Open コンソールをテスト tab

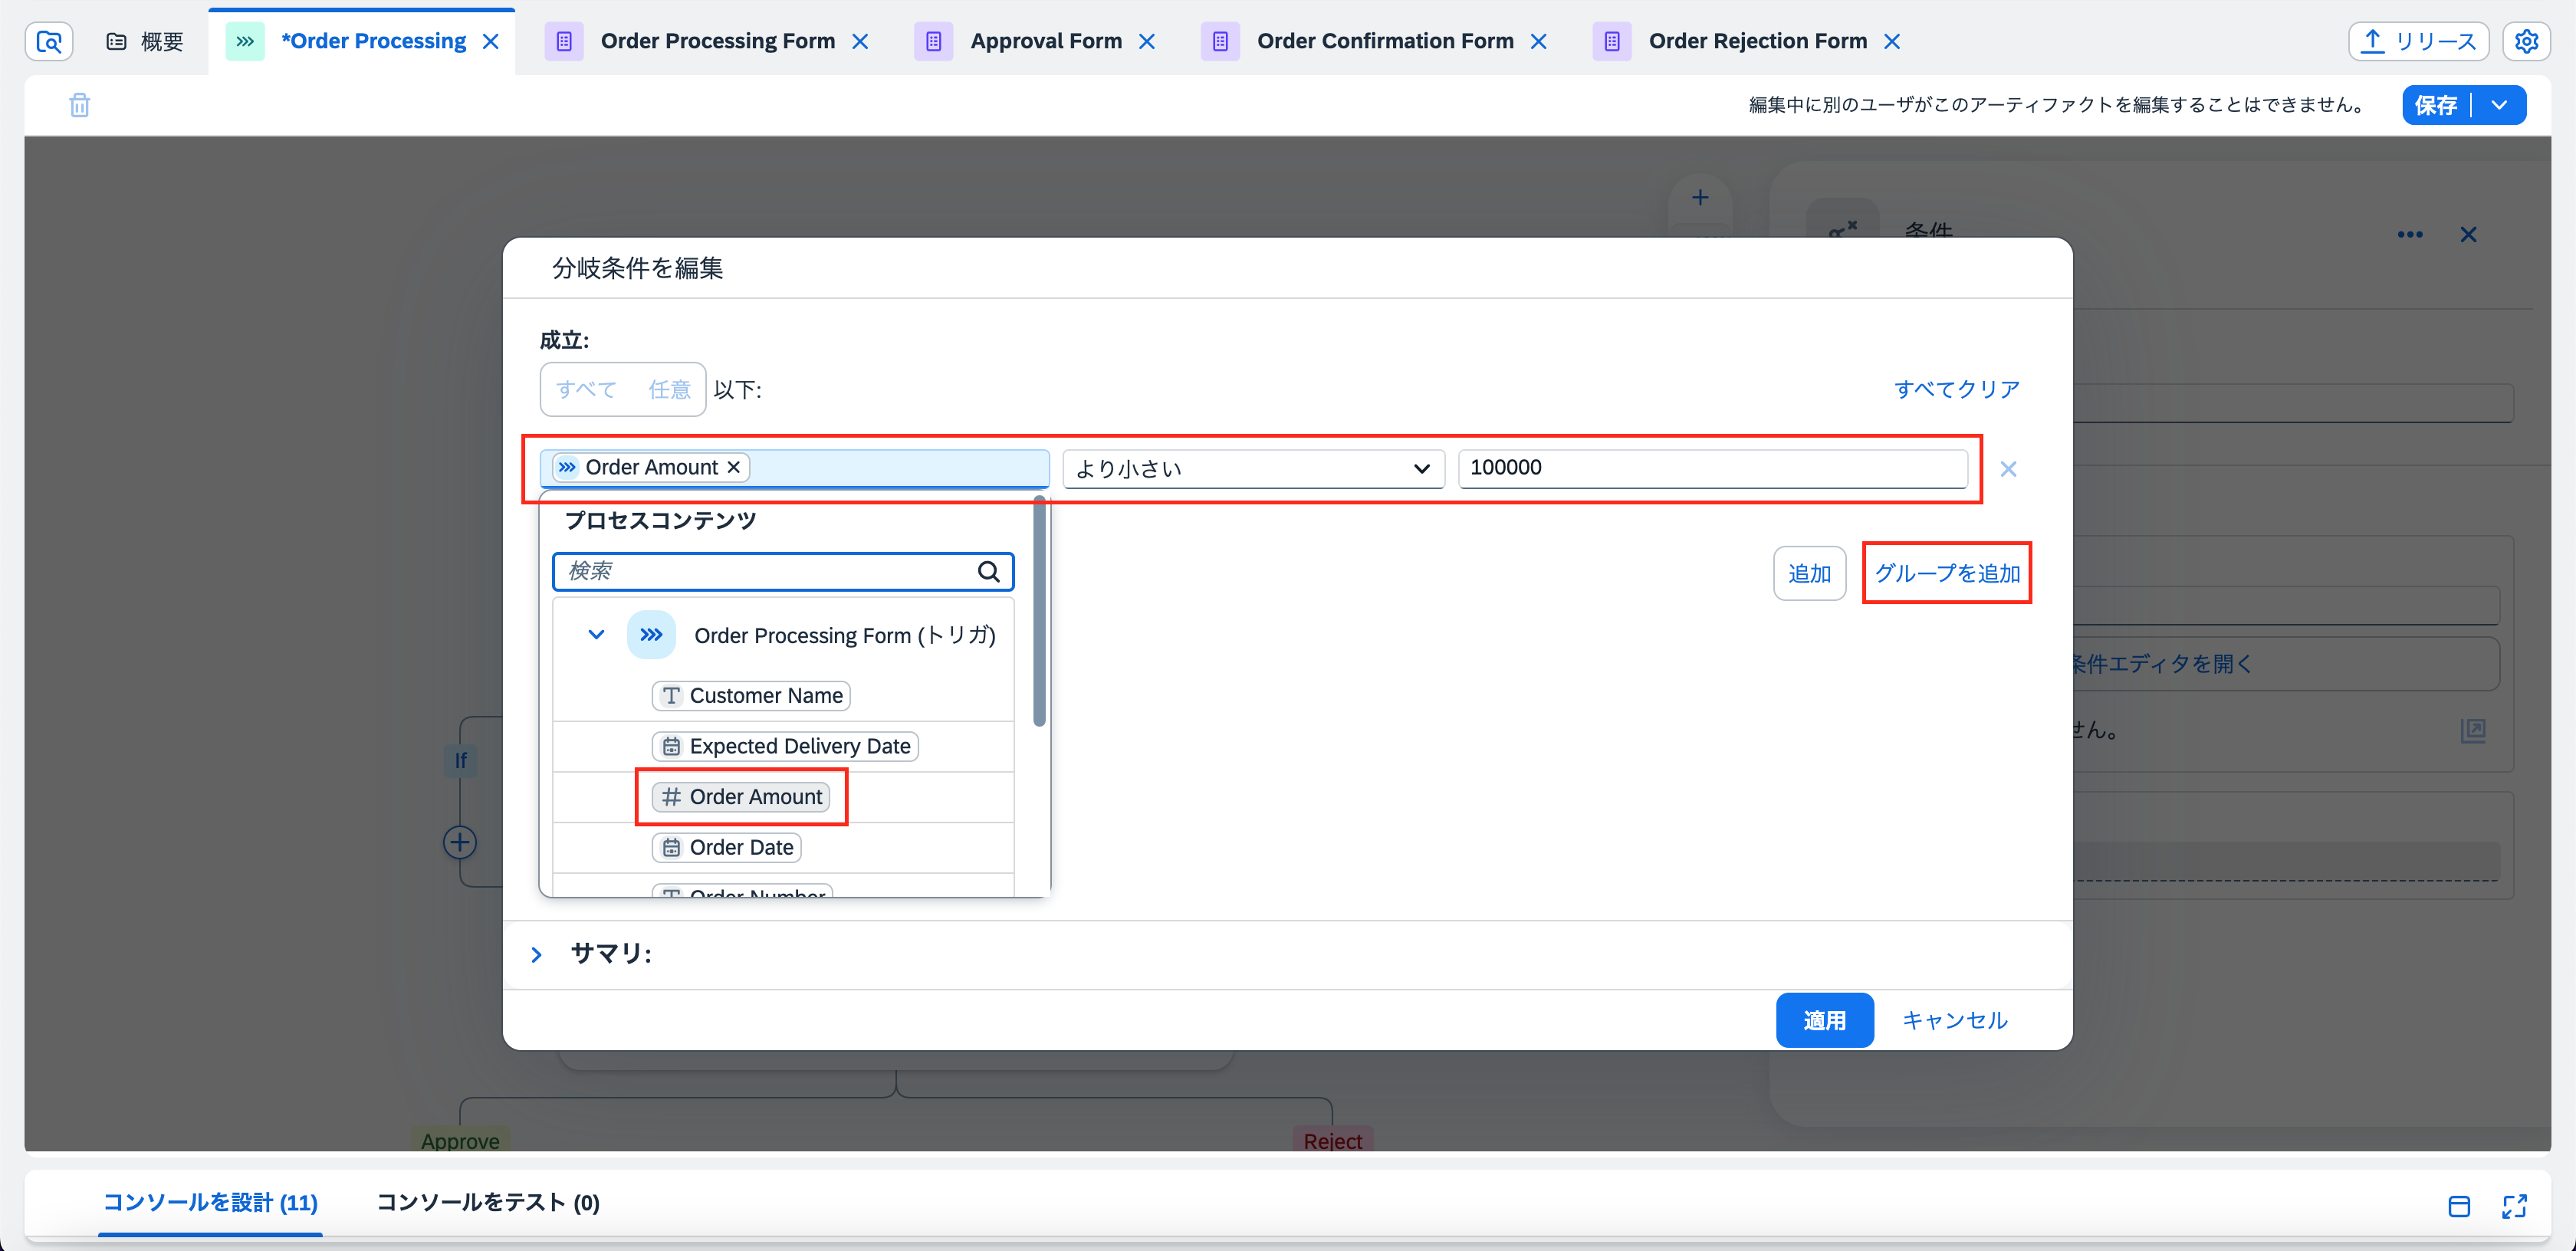[487, 1202]
